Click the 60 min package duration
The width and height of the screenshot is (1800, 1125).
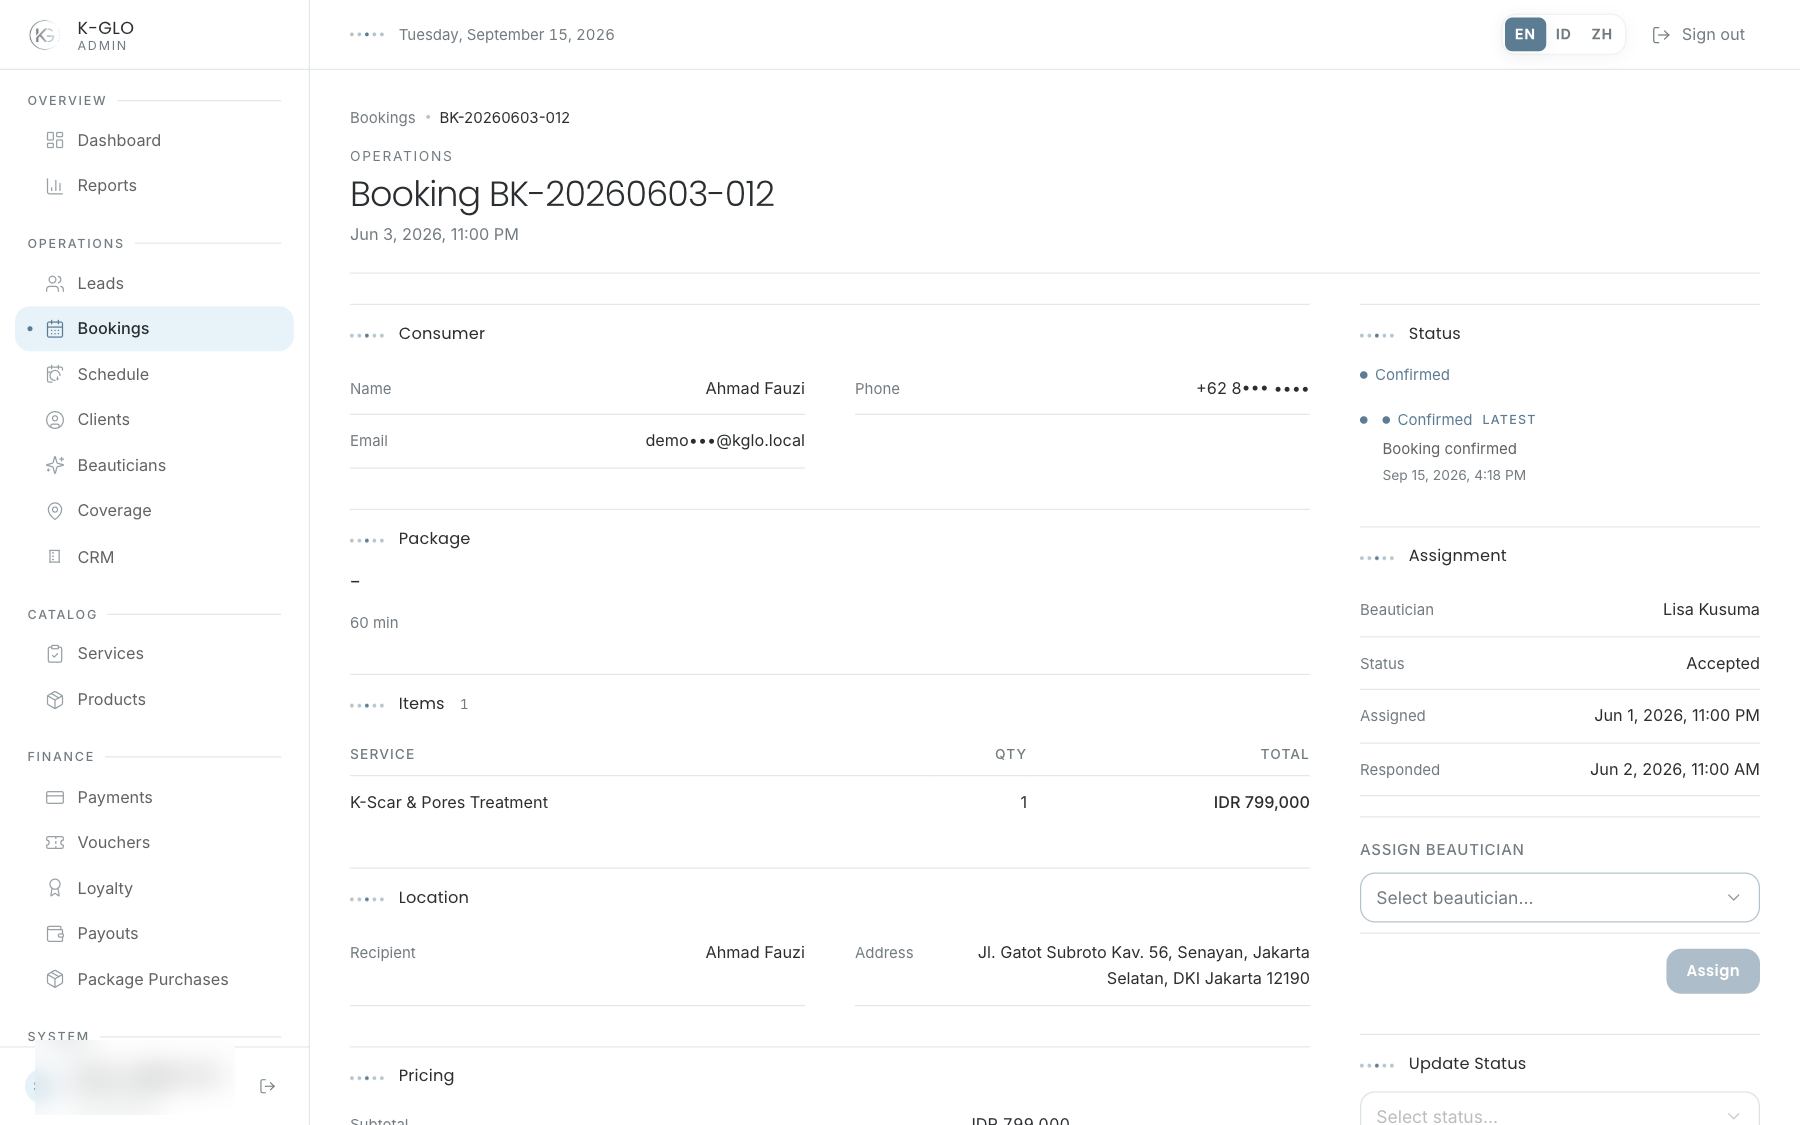pyautogui.click(x=374, y=623)
